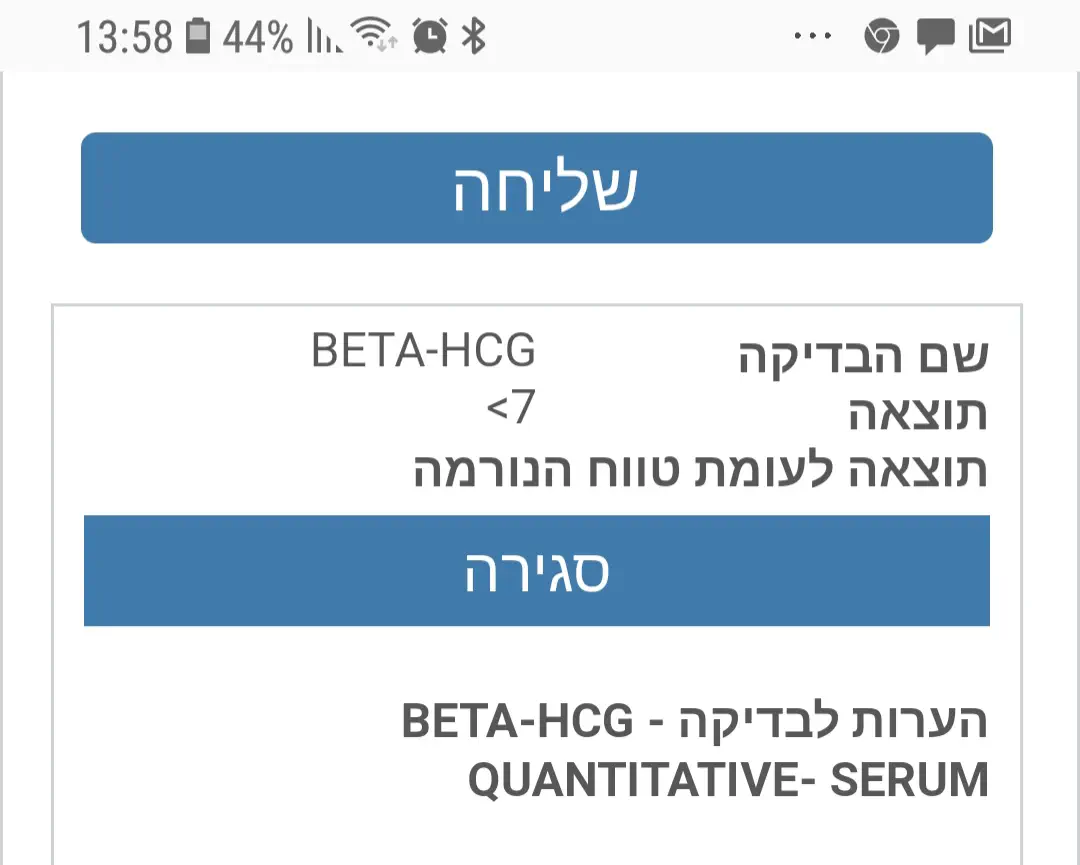The image size is (1080, 865).
Task: Tap the Gmail notification icon
Action: pyautogui.click(x=990, y=38)
